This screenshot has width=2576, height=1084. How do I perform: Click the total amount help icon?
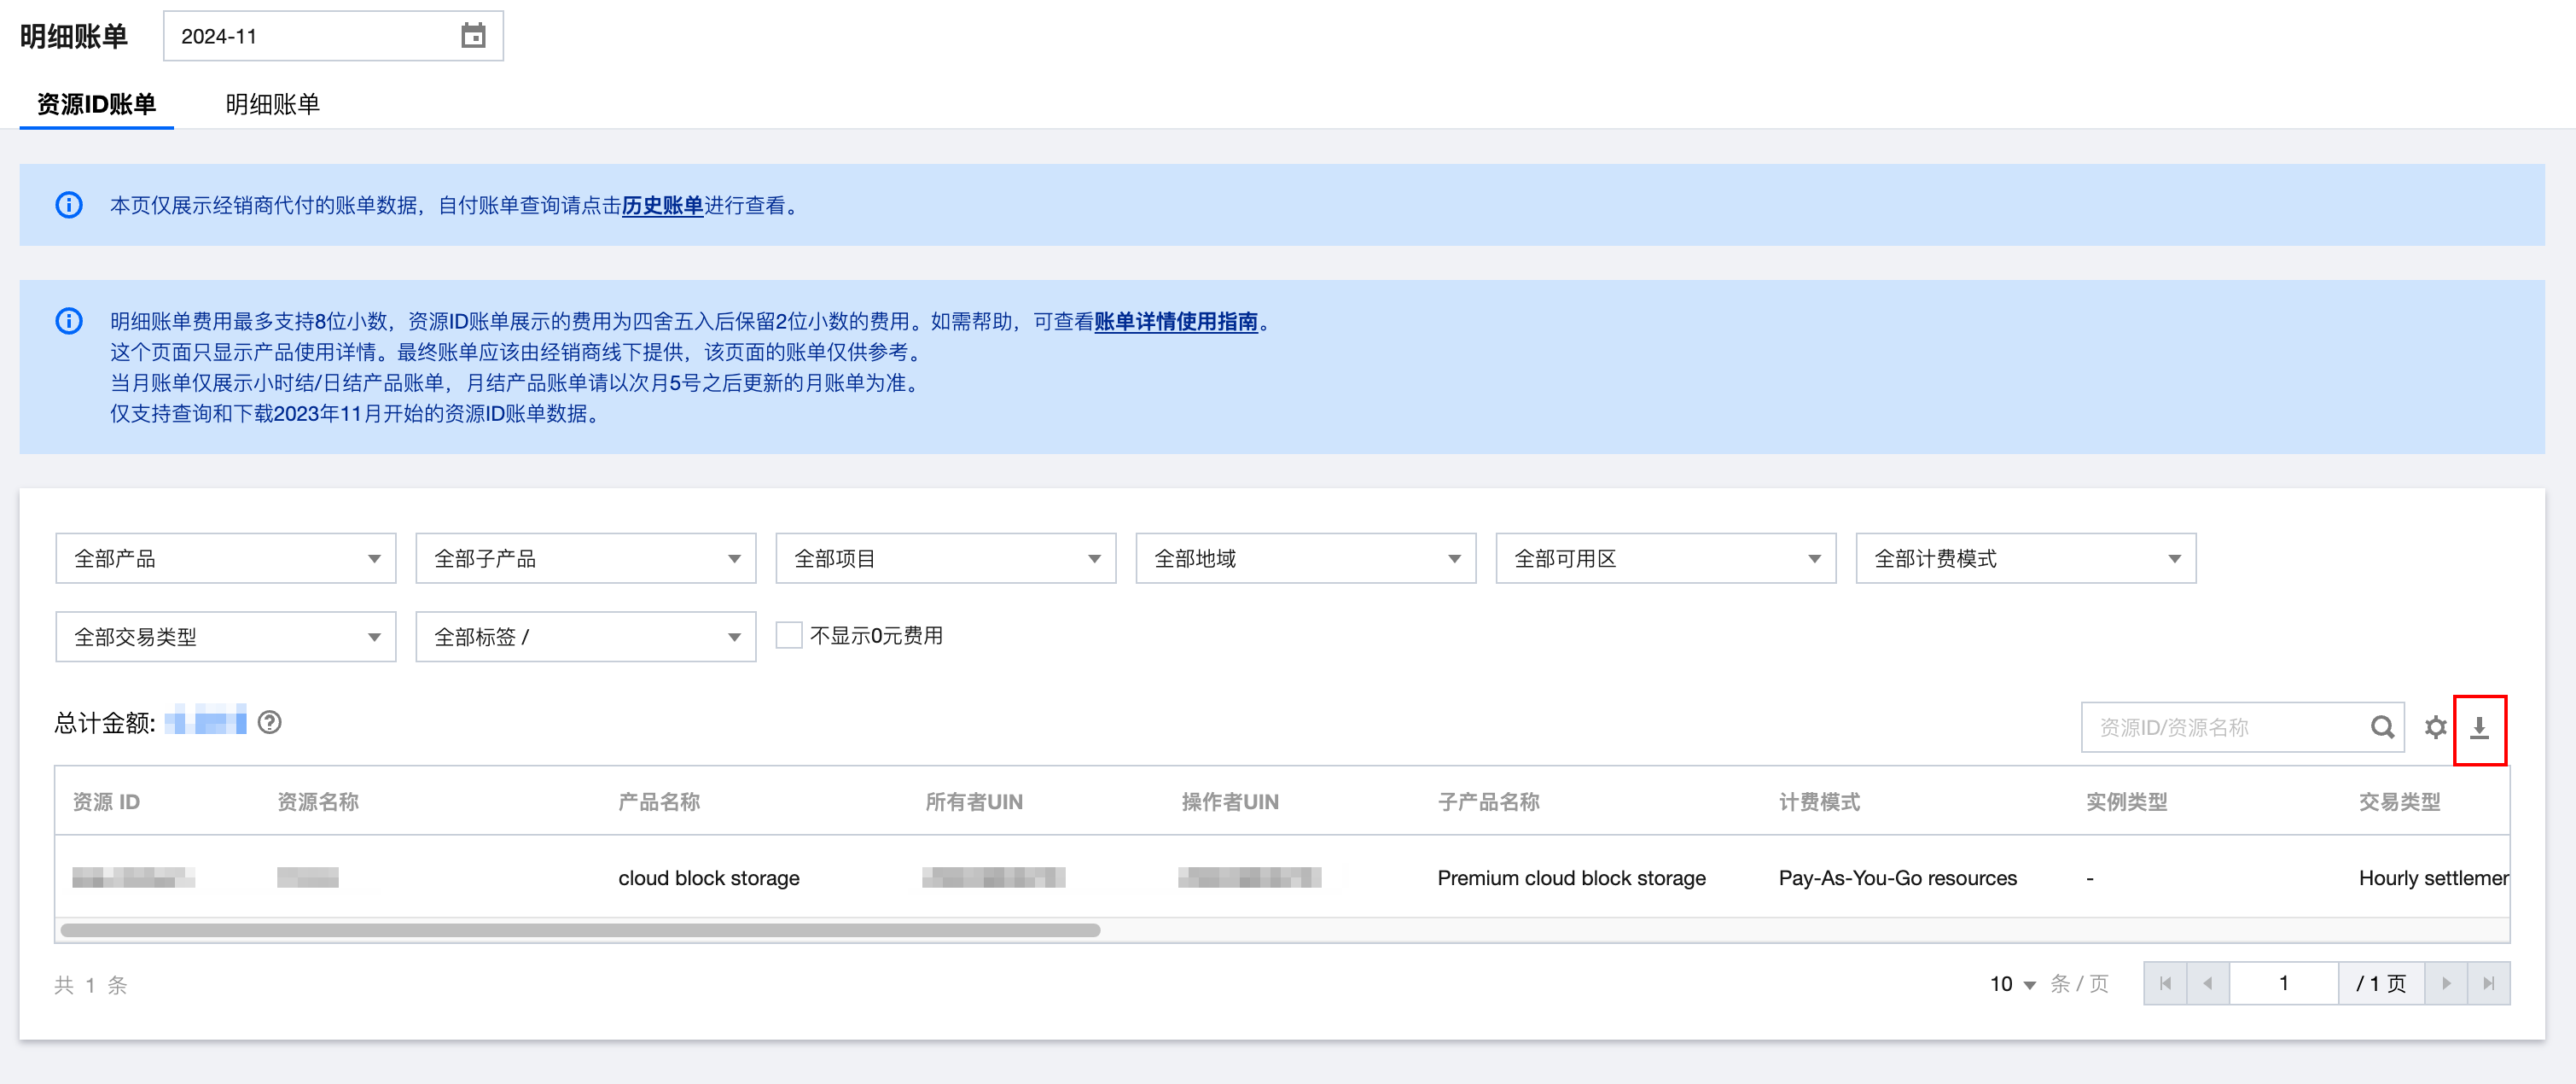[x=269, y=722]
